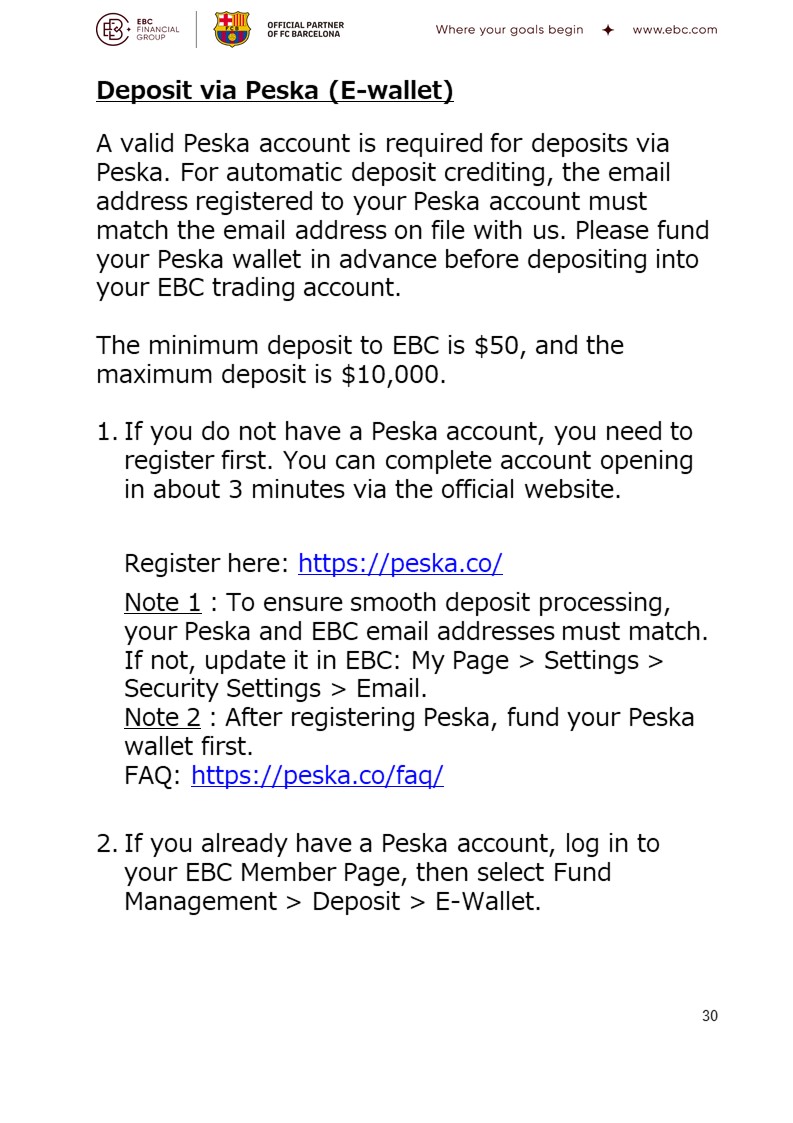Click the page number 30
The height and width of the screenshot is (1123, 793).
(x=709, y=1016)
